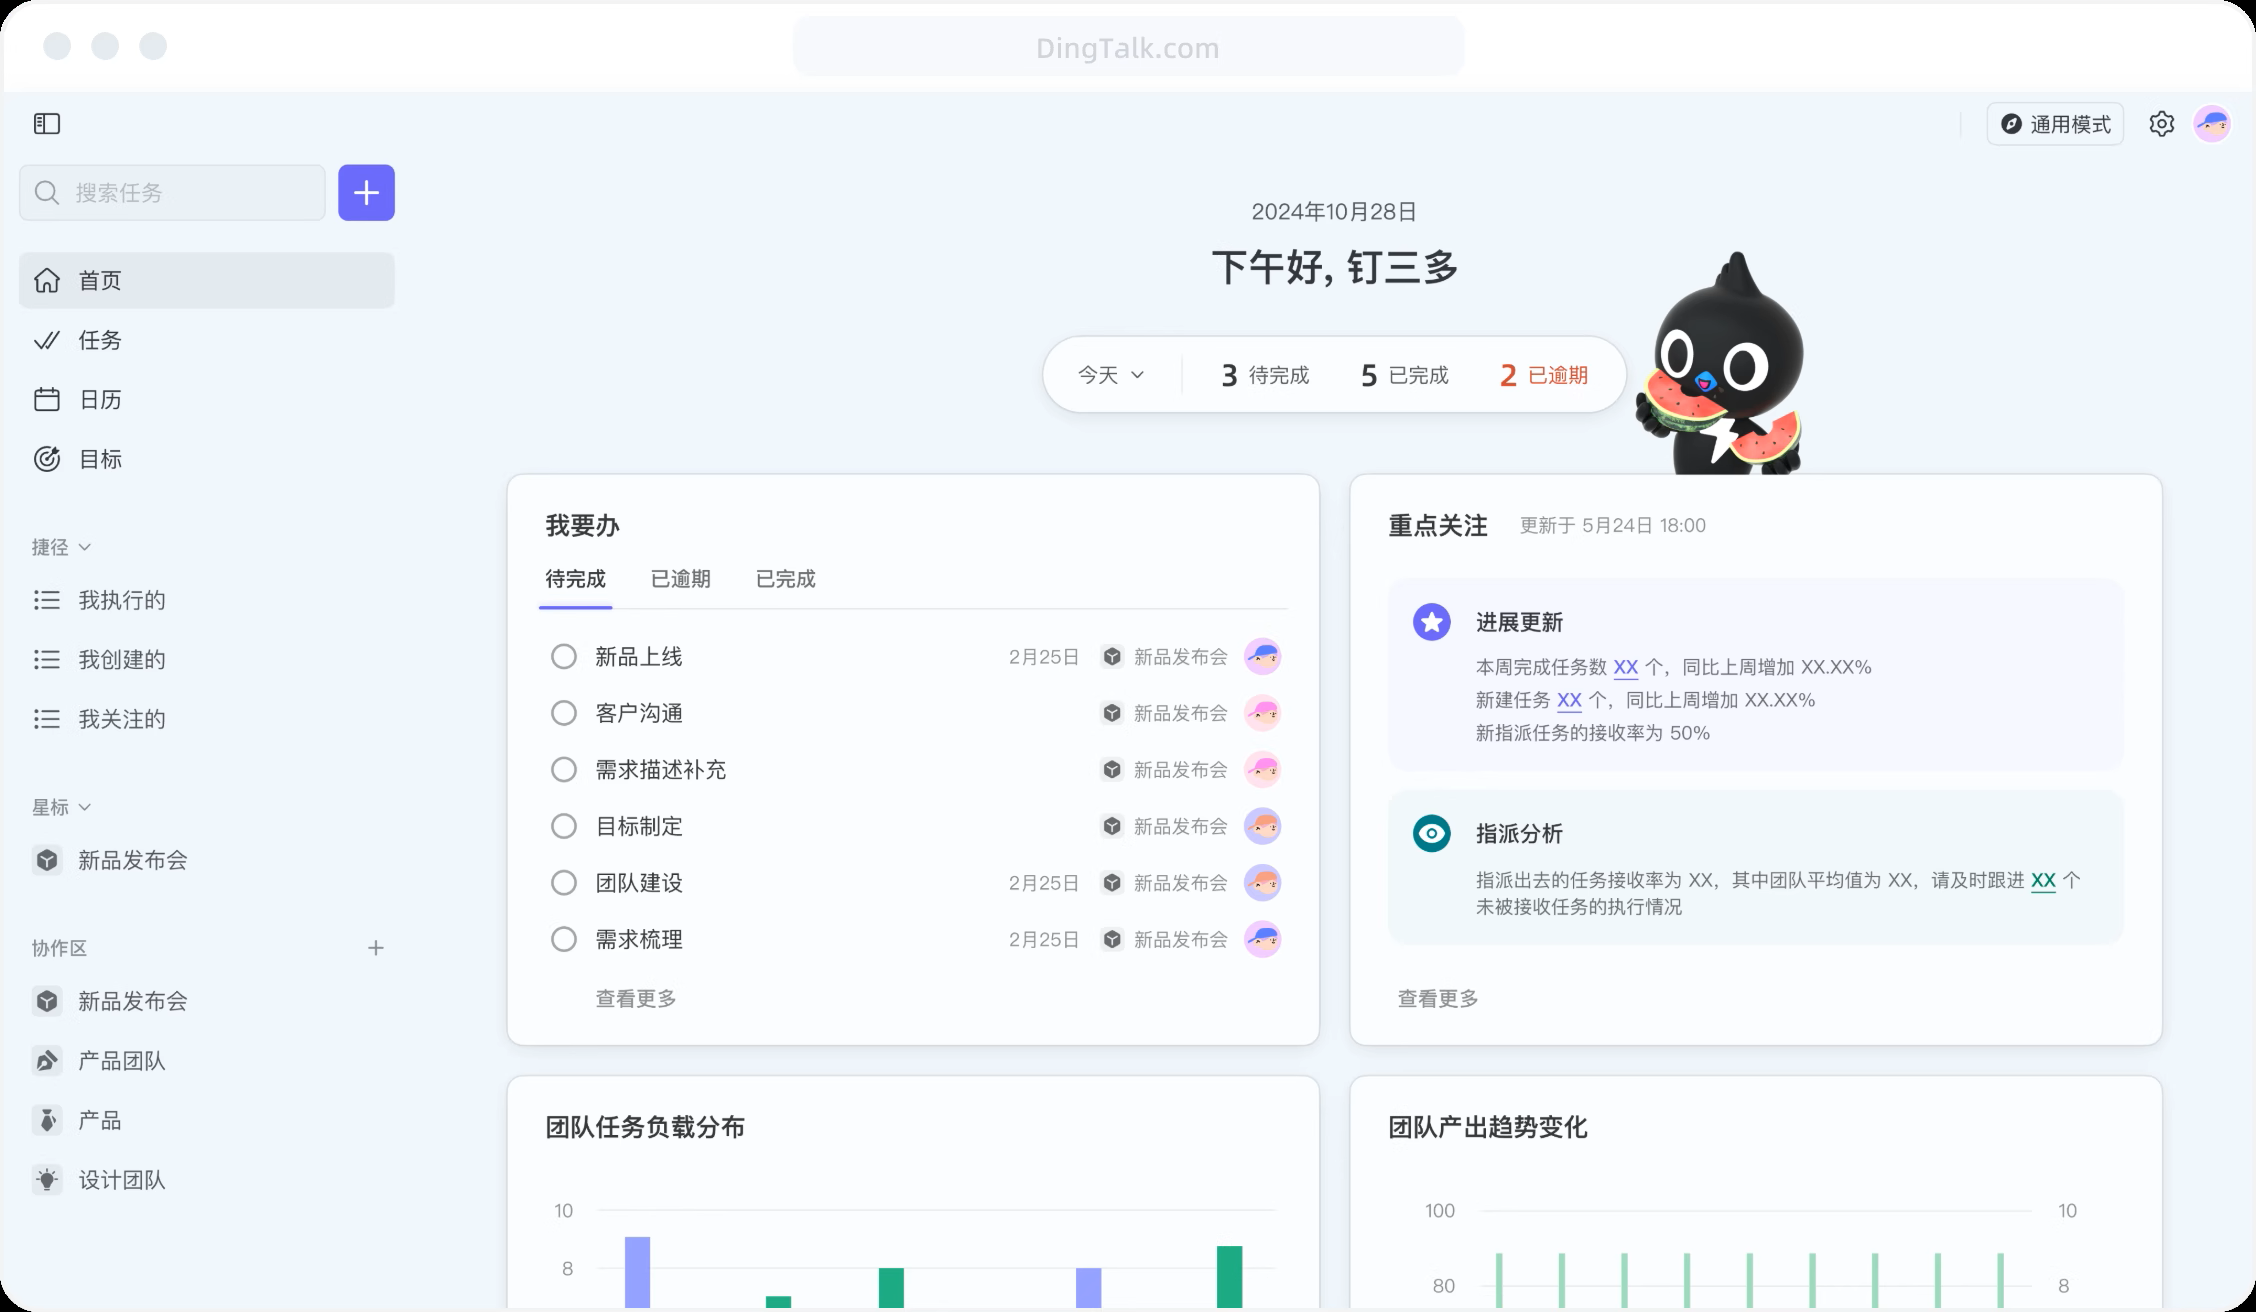Click the star icon of 进展更新
Screen dimensions: 2256x1312
click(x=1431, y=622)
